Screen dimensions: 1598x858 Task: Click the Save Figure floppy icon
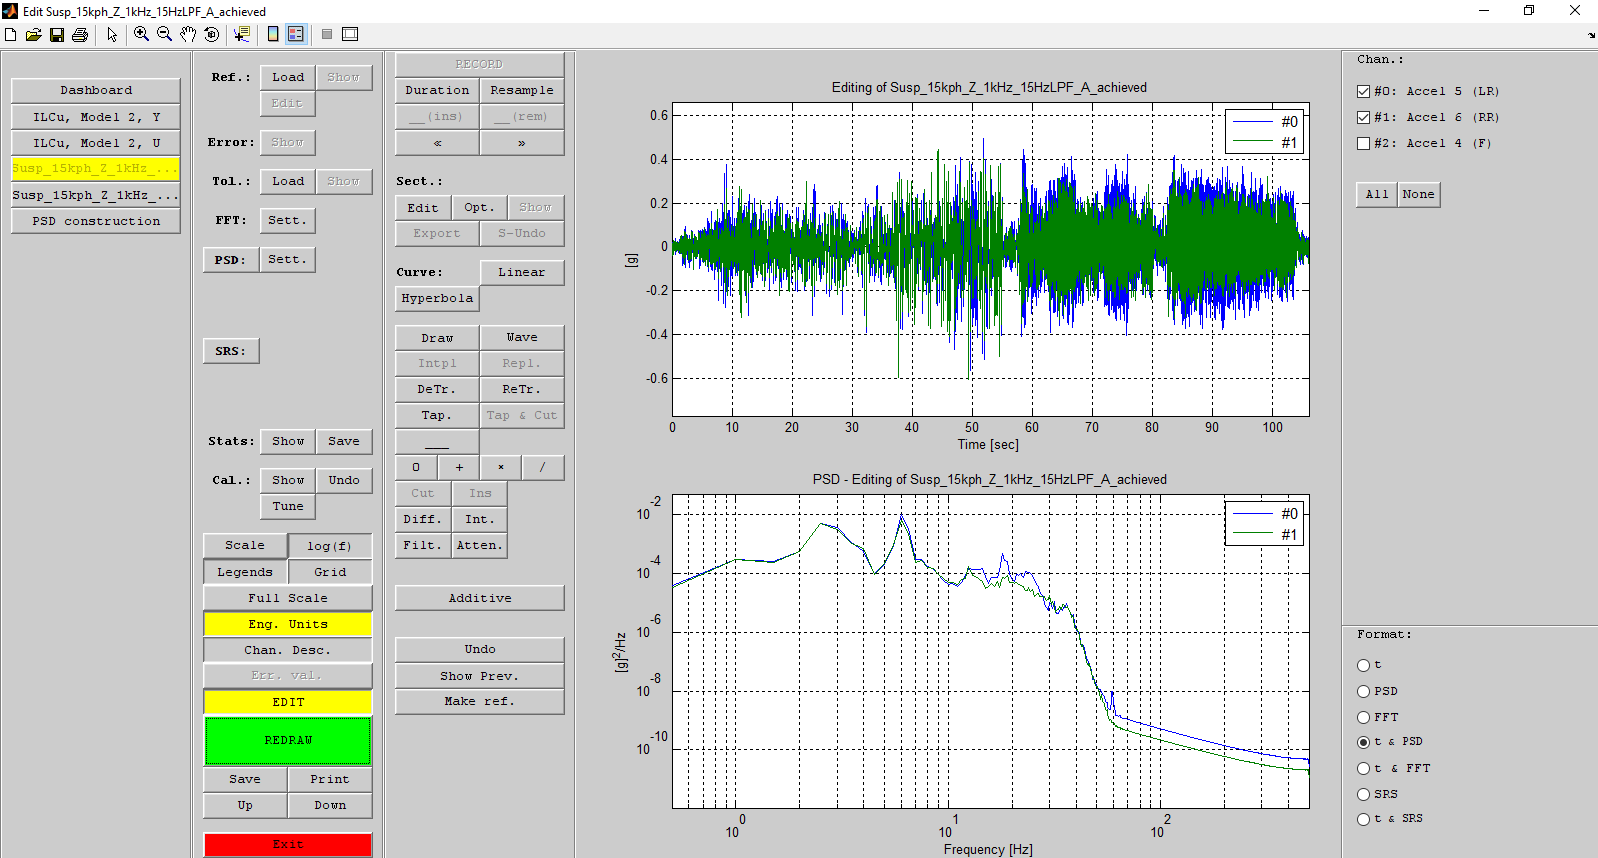(57, 35)
